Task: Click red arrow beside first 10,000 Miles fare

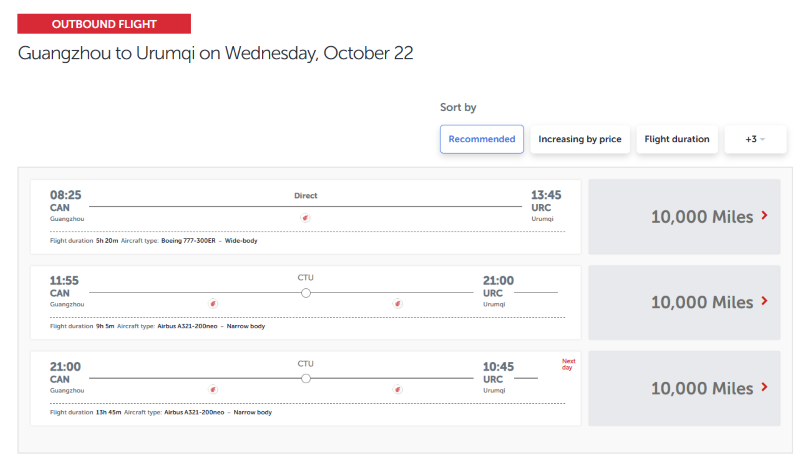Action: tap(764, 215)
